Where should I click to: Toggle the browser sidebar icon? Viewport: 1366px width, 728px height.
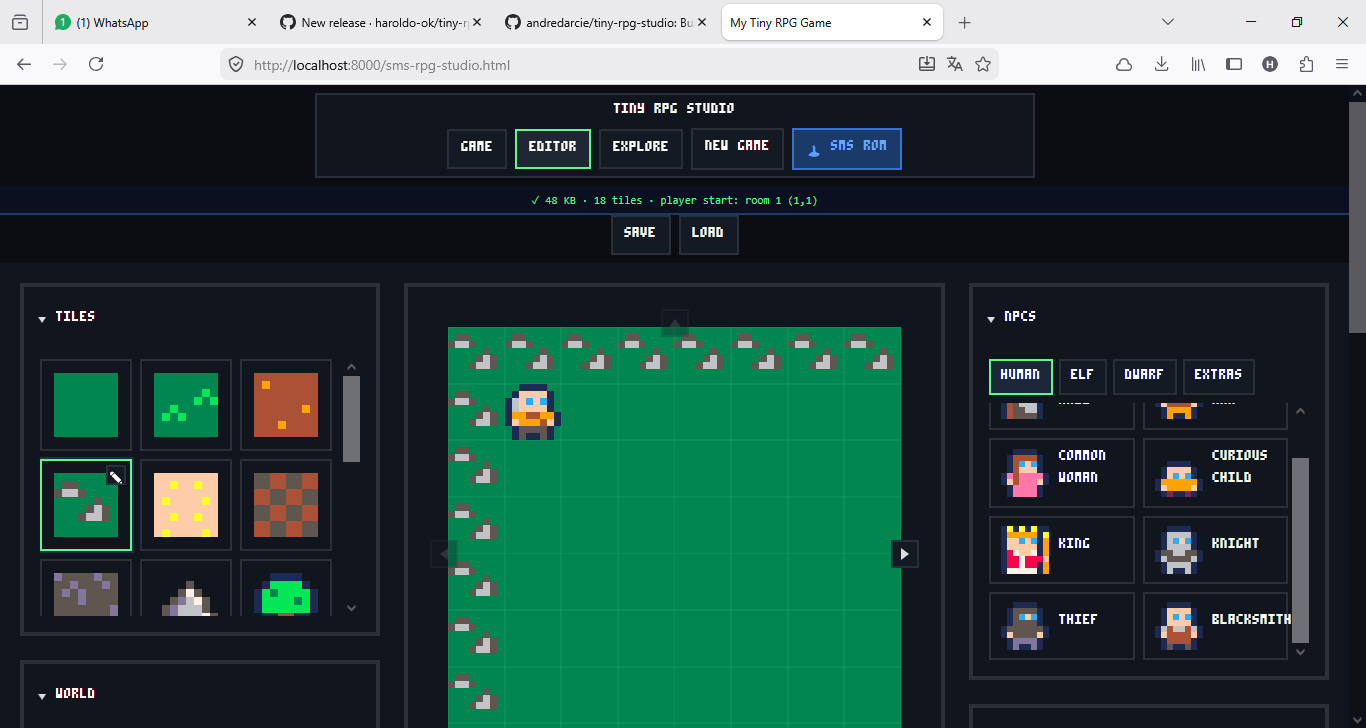click(x=1234, y=64)
